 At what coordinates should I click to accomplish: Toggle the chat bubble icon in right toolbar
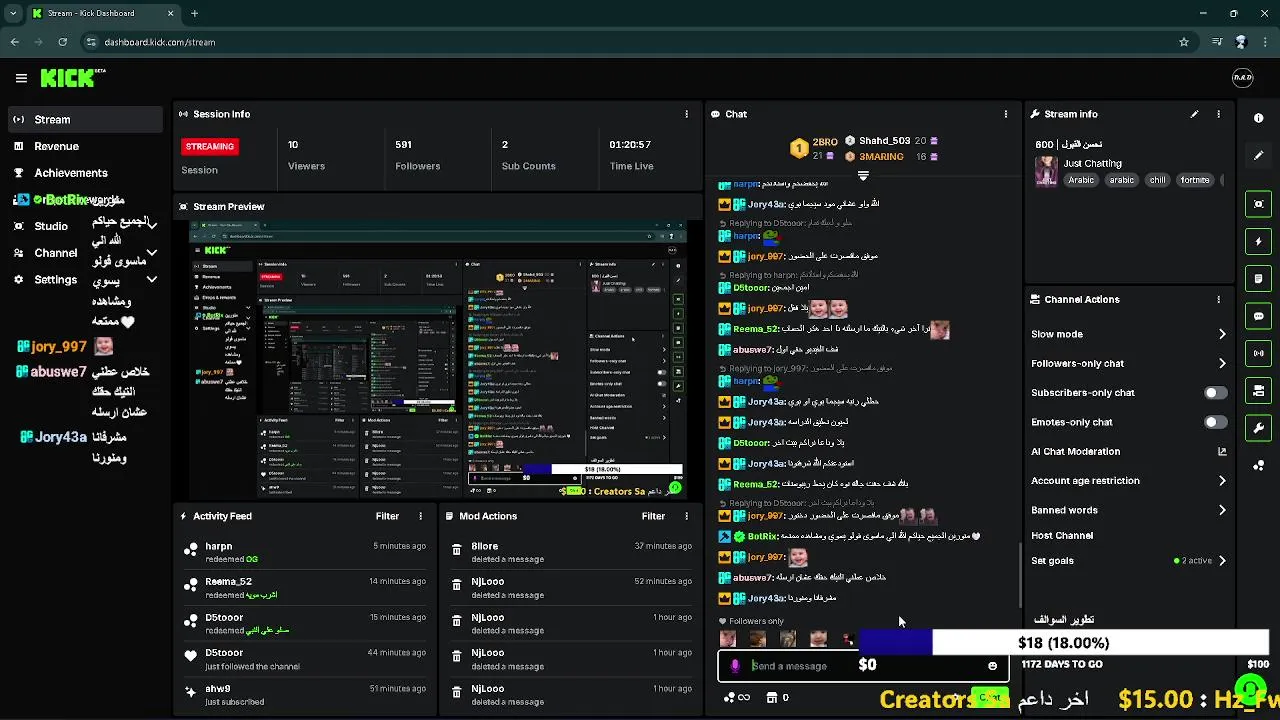point(1258,316)
